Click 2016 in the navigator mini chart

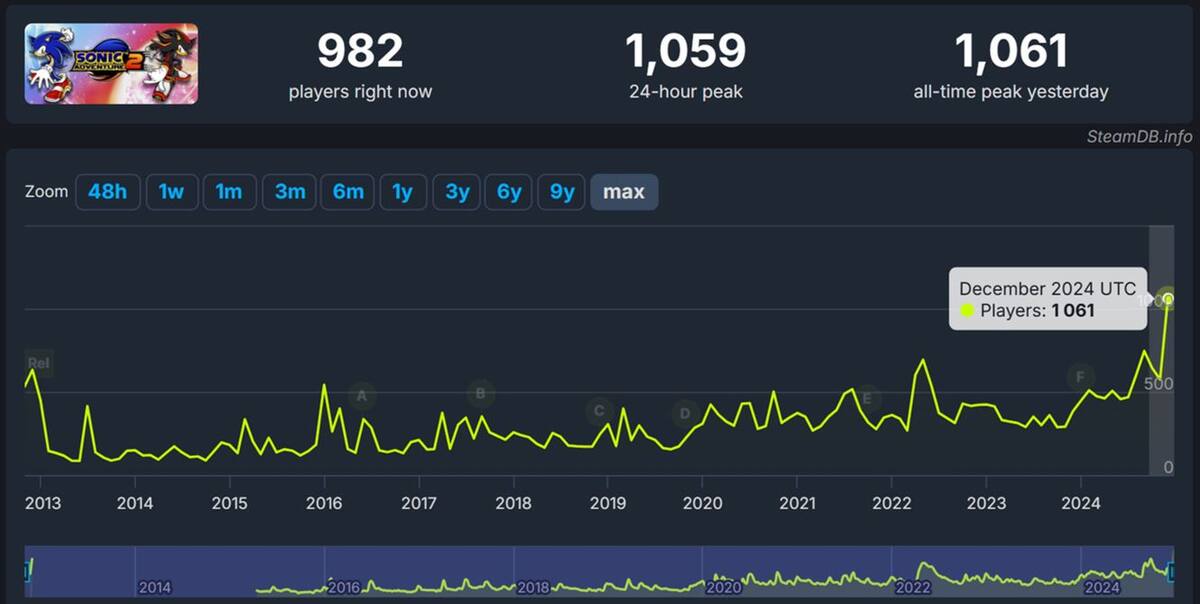tap(344, 588)
